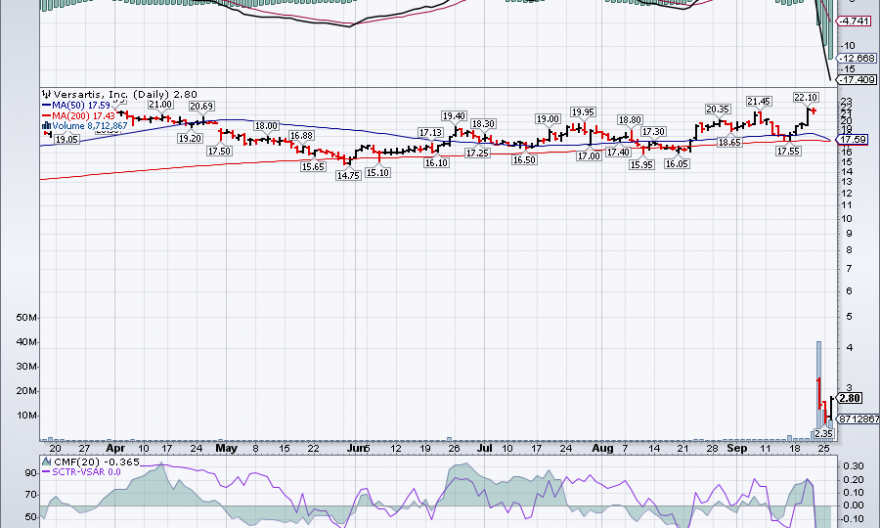This screenshot has width=880, height=528.
Task: Click the SCTR-VSAR 0.0 legend label
Action: 87,472
